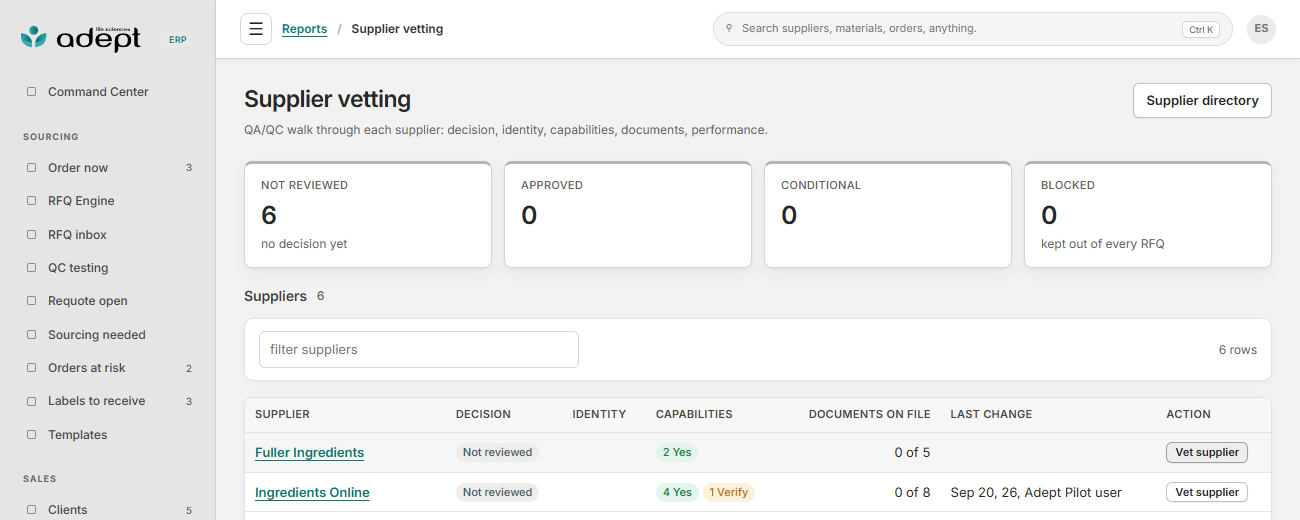
Task: Select the Approved summary card
Action: click(628, 215)
